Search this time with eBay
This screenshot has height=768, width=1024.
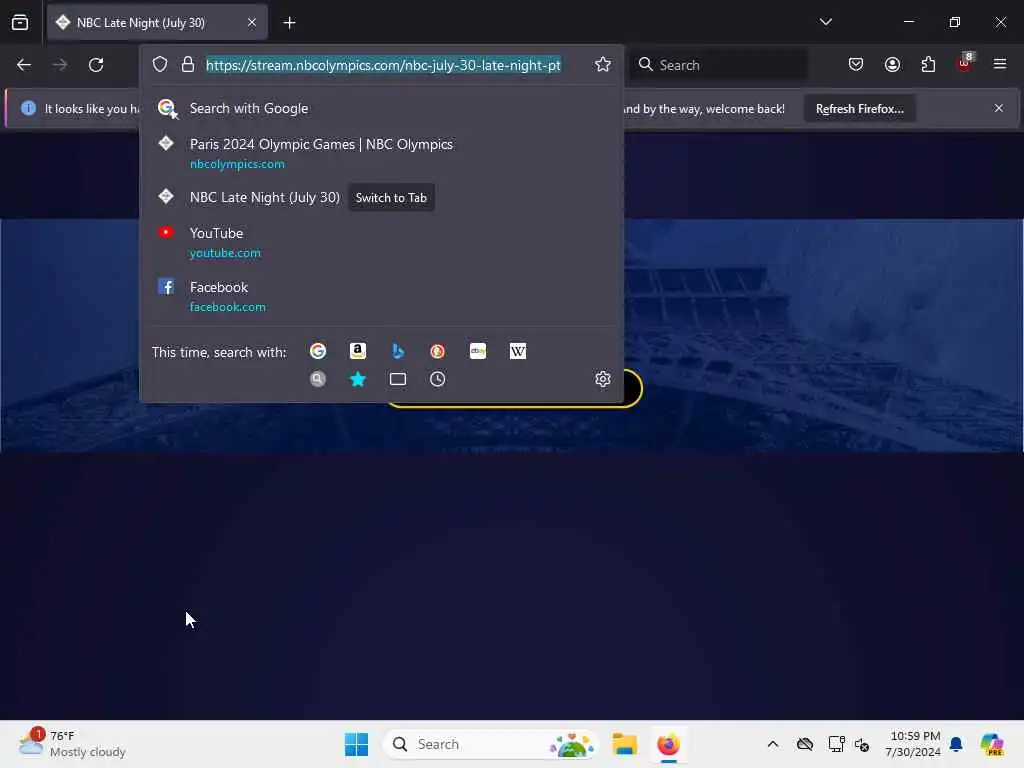click(x=478, y=351)
